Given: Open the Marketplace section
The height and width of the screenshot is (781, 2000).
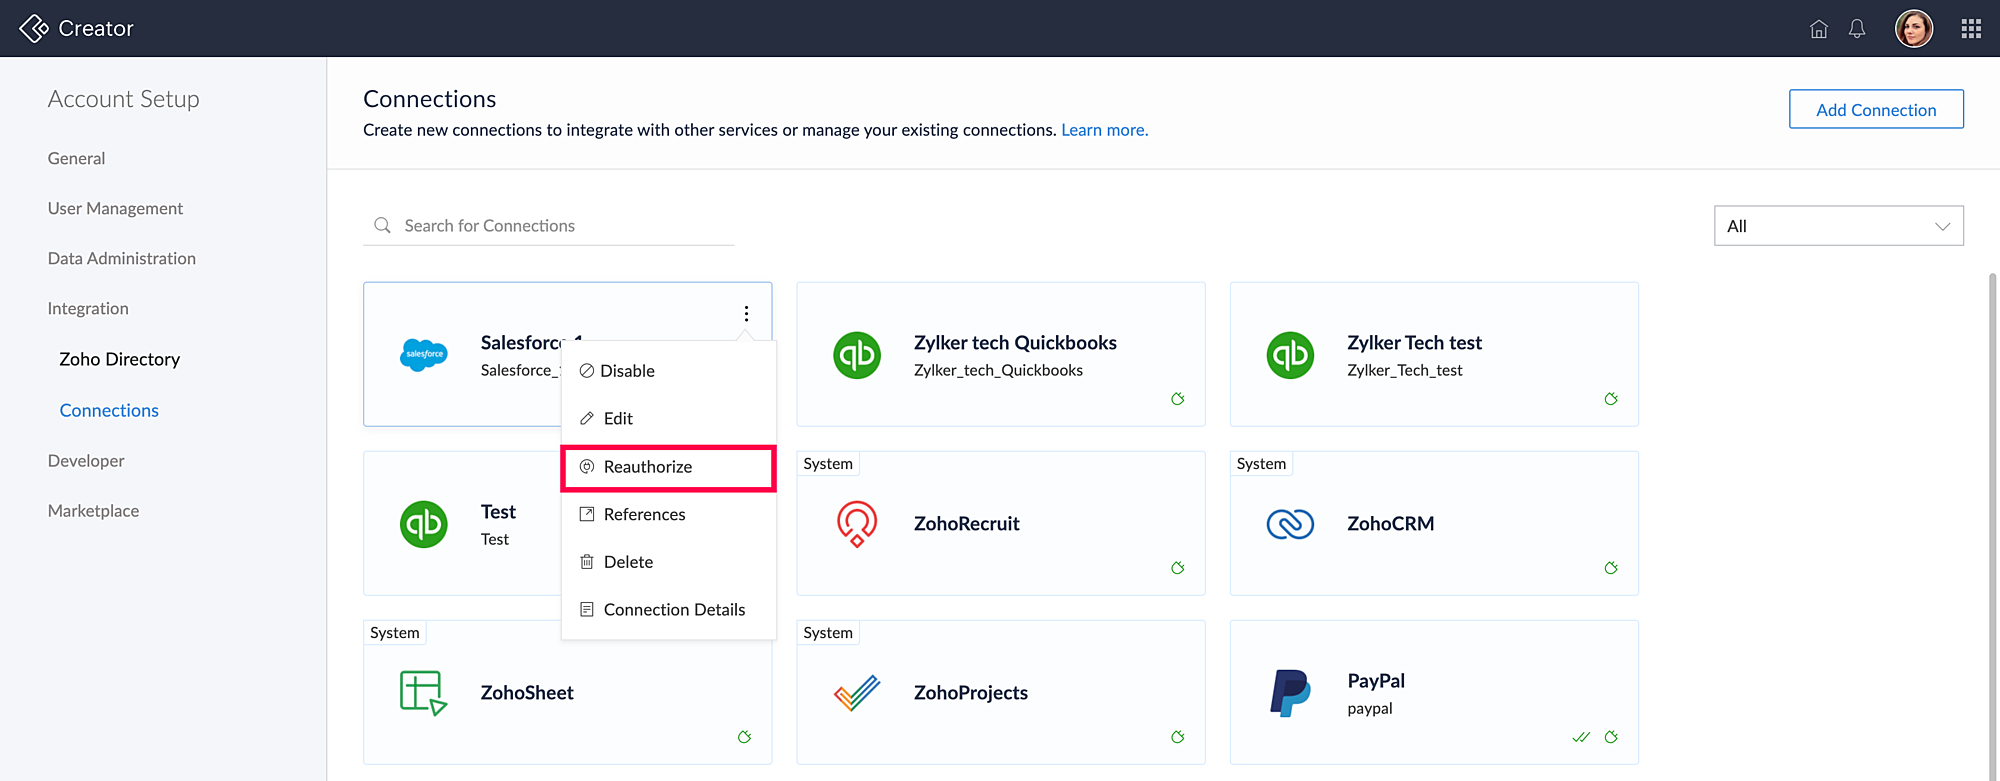Looking at the screenshot, I should point(93,511).
